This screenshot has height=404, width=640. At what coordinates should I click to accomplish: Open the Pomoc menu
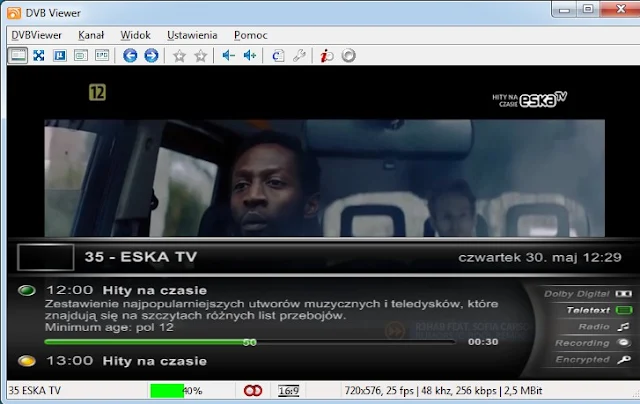tap(251, 35)
